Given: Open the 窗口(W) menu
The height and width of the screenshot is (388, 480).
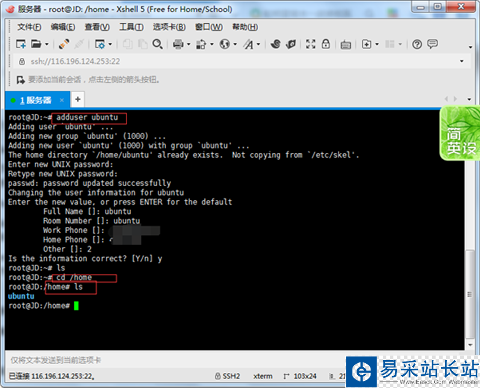Looking at the screenshot, I should (x=209, y=27).
